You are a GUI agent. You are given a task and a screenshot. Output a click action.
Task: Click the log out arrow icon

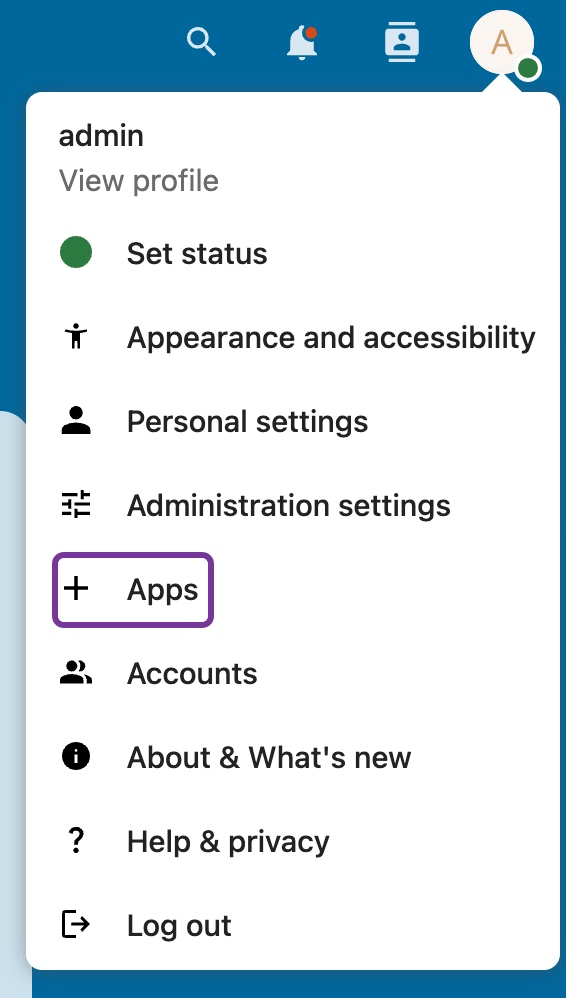(x=76, y=925)
